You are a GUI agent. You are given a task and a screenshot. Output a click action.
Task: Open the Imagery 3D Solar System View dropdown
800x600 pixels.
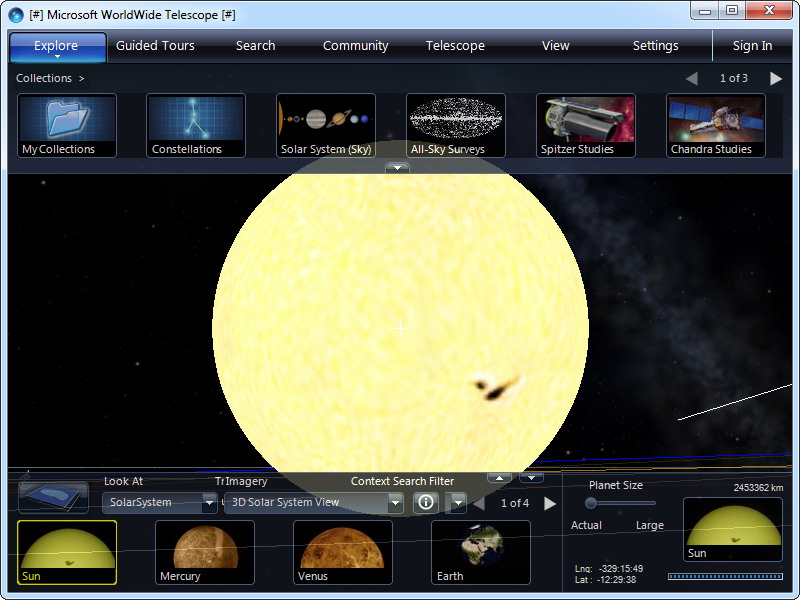(314, 503)
